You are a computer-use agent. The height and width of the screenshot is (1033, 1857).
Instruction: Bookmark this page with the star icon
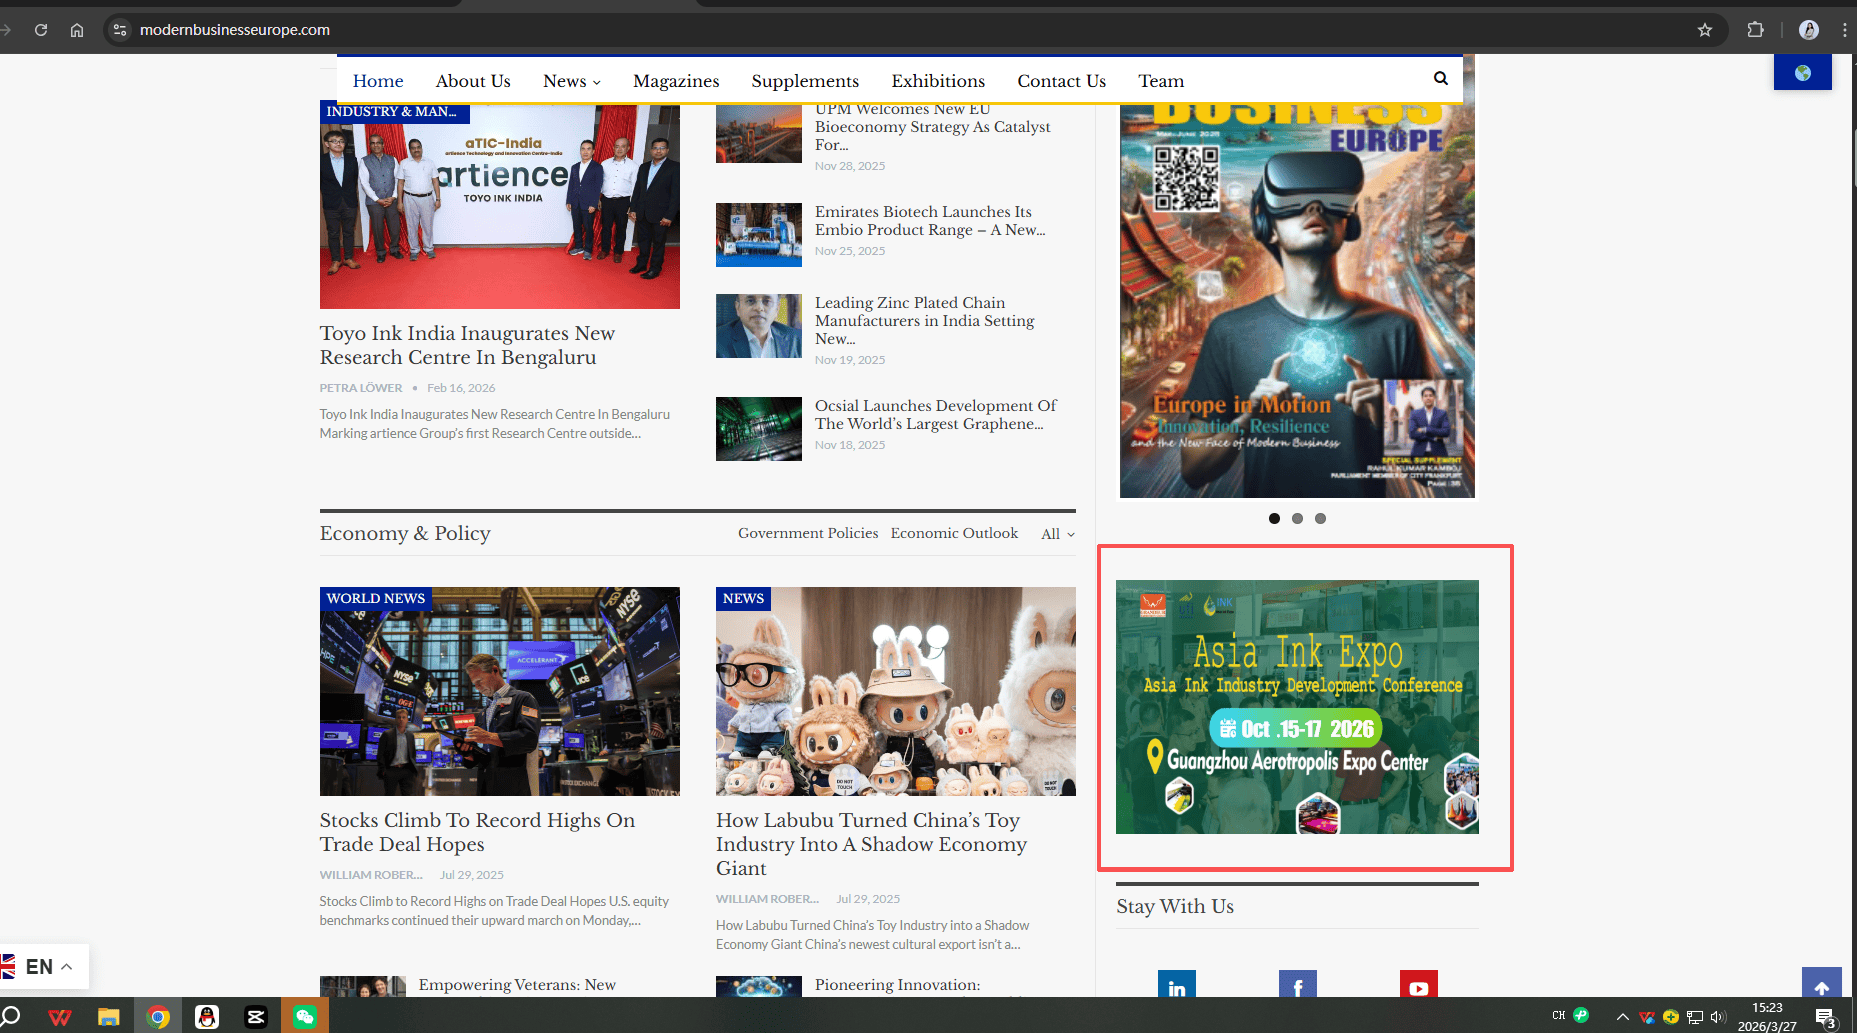click(x=1705, y=30)
